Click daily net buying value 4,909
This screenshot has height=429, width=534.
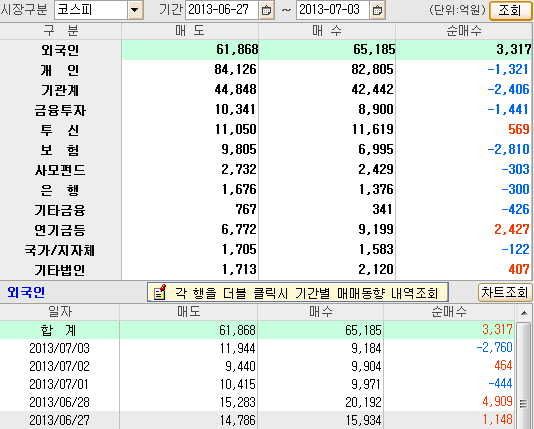click(x=497, y=402)
